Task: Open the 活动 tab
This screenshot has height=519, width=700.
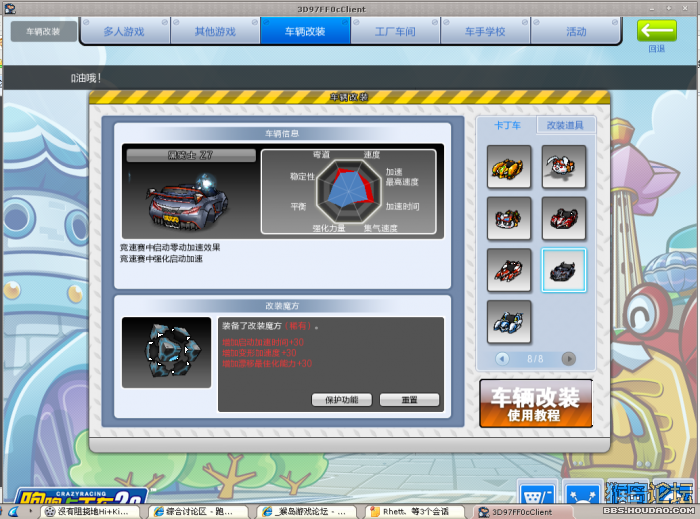Action: pyautogui.click(x=576, y=31)
